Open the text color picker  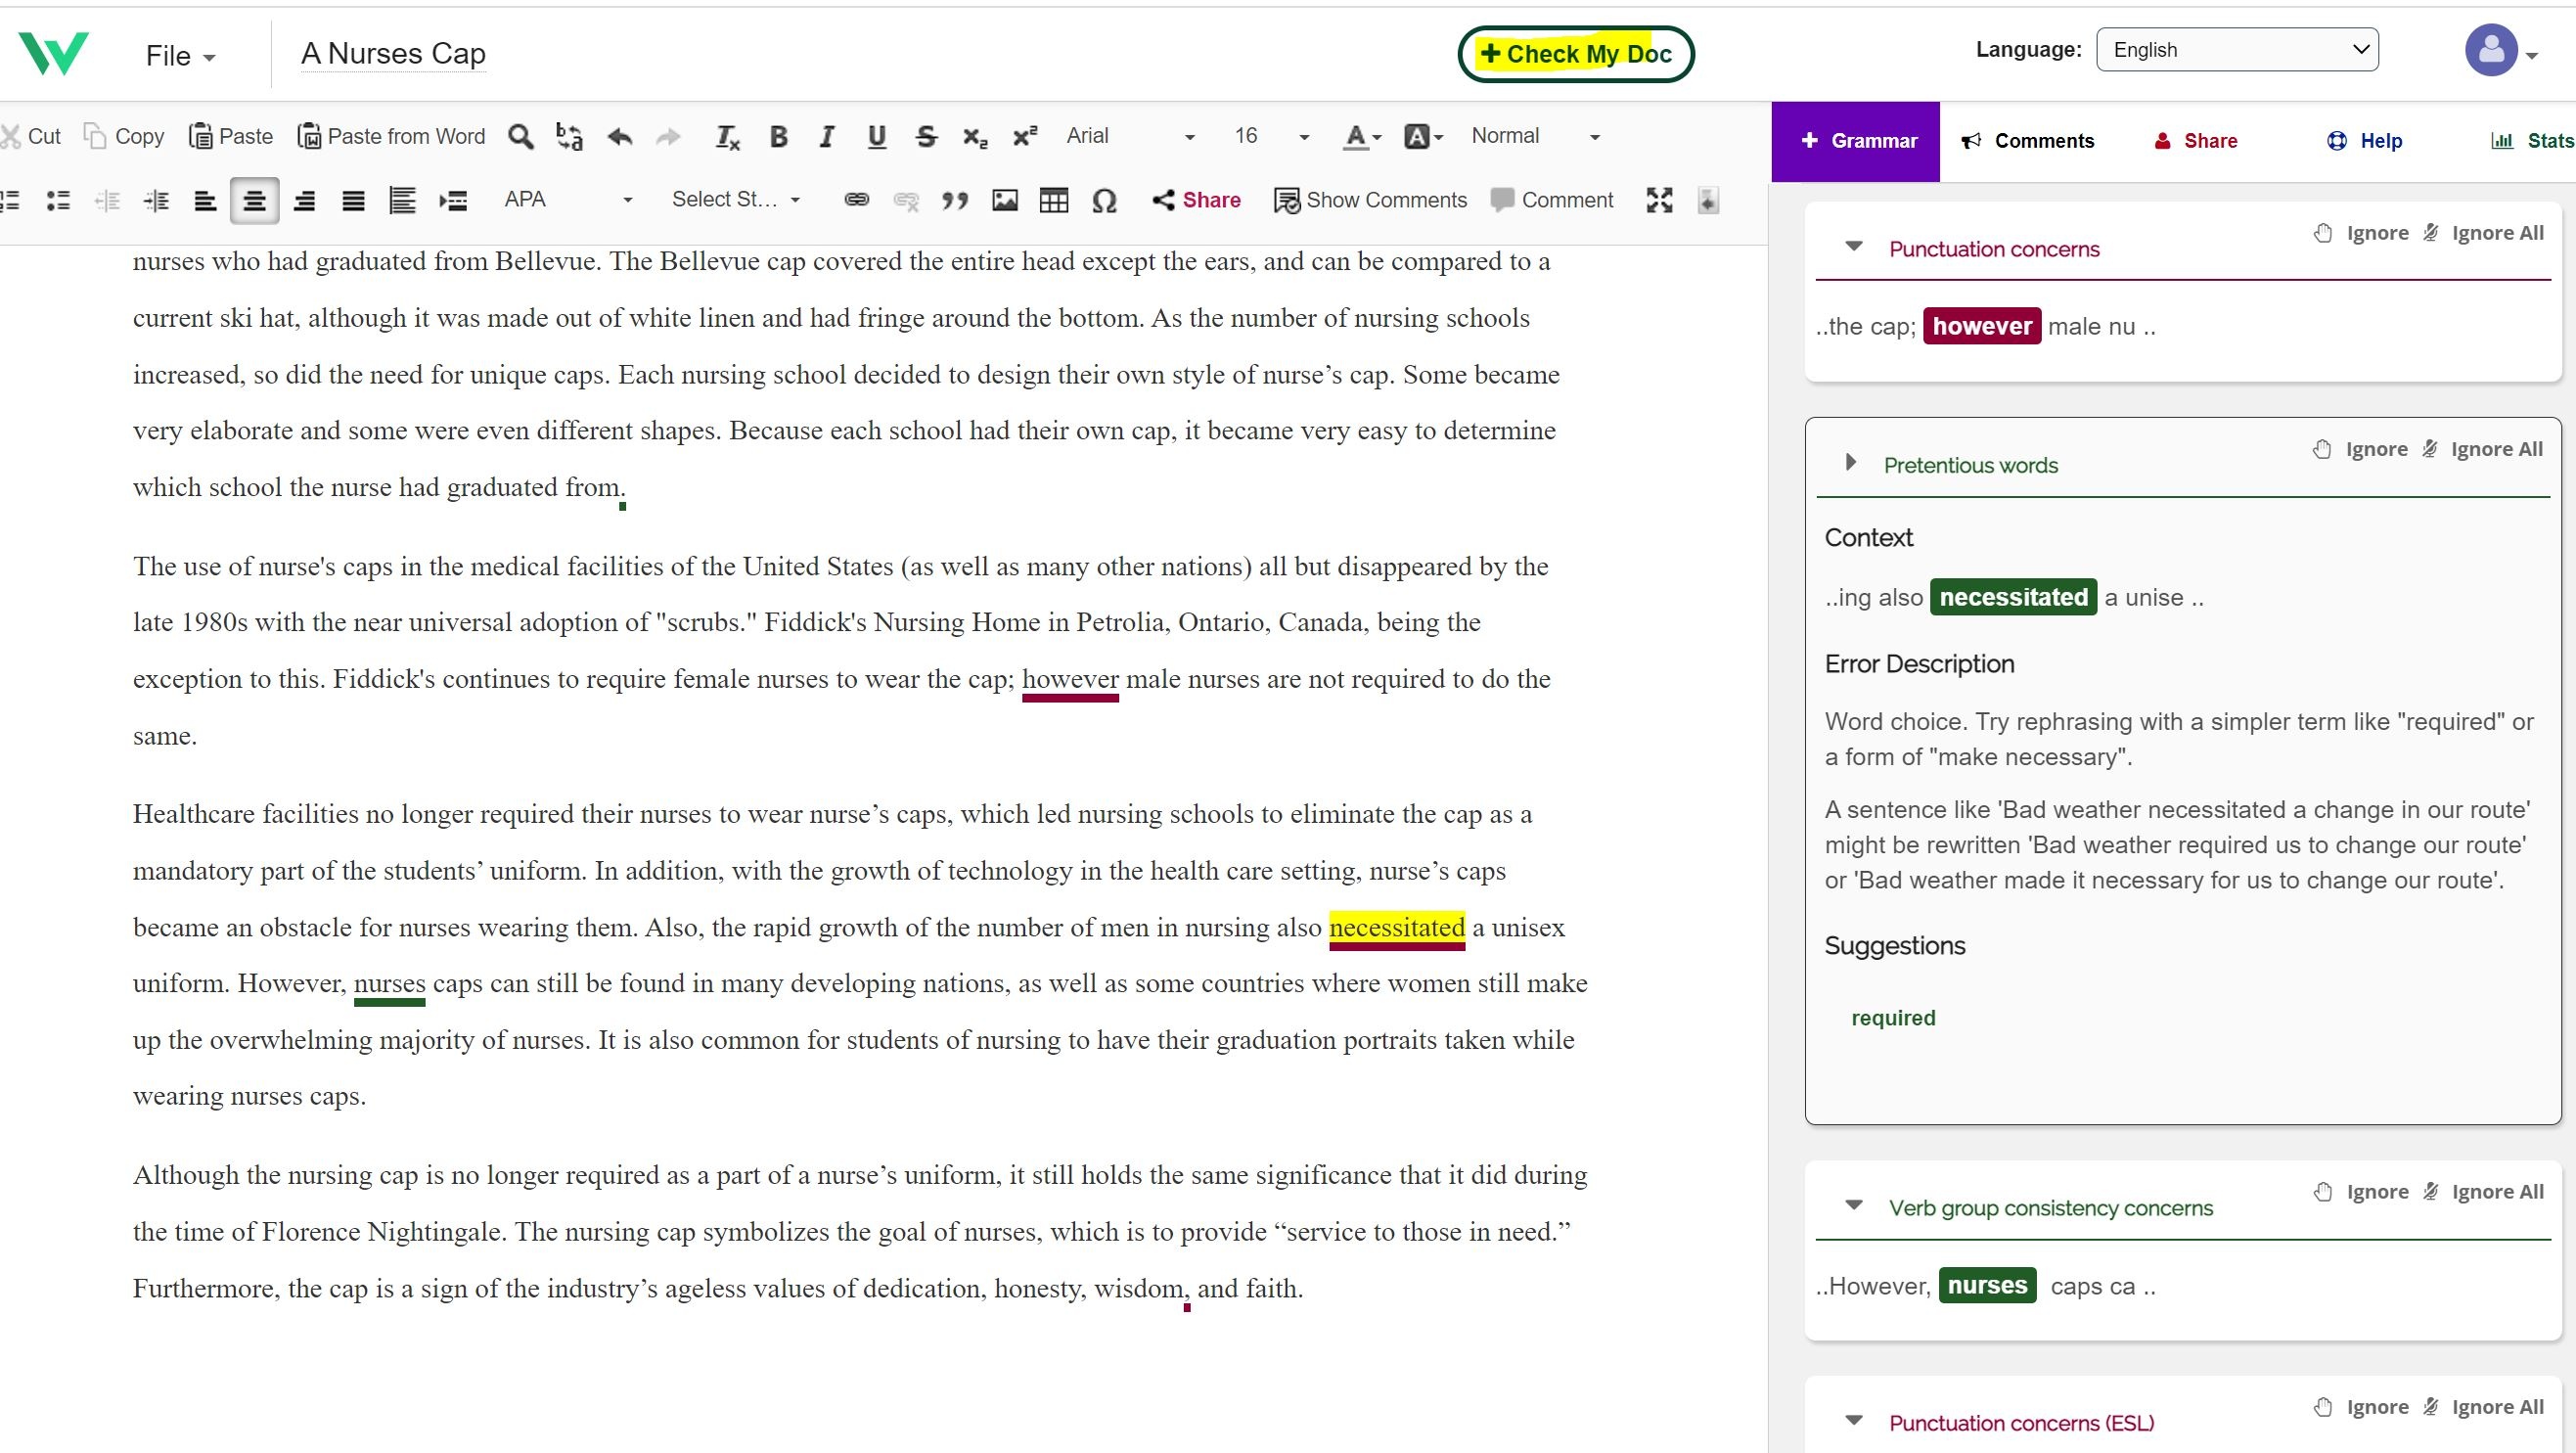coord(1361,137)
